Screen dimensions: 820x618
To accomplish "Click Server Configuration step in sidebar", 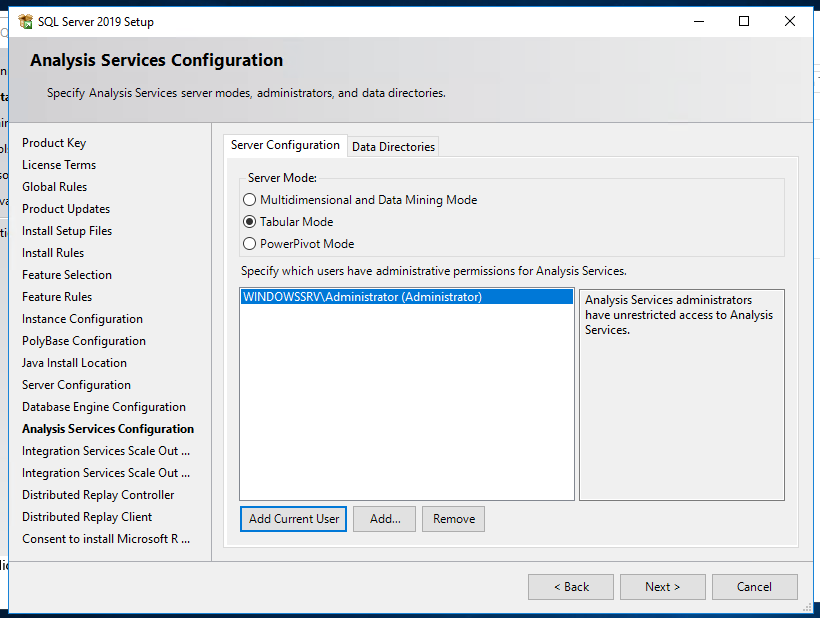I will [x=76, y=385].
